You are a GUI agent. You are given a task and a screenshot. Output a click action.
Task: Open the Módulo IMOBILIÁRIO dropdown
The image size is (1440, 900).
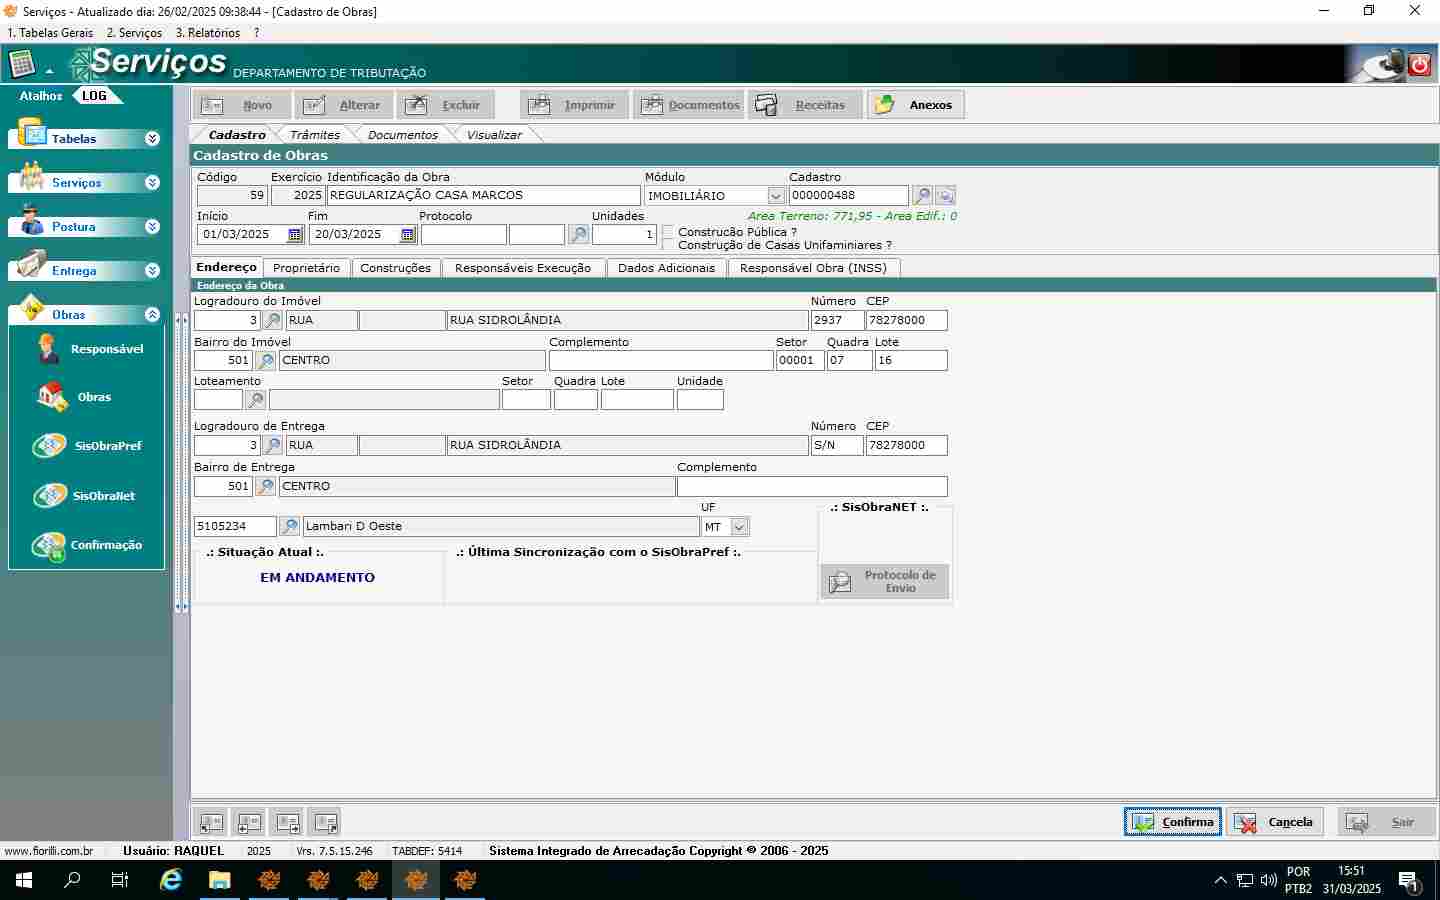coord(776,196)
